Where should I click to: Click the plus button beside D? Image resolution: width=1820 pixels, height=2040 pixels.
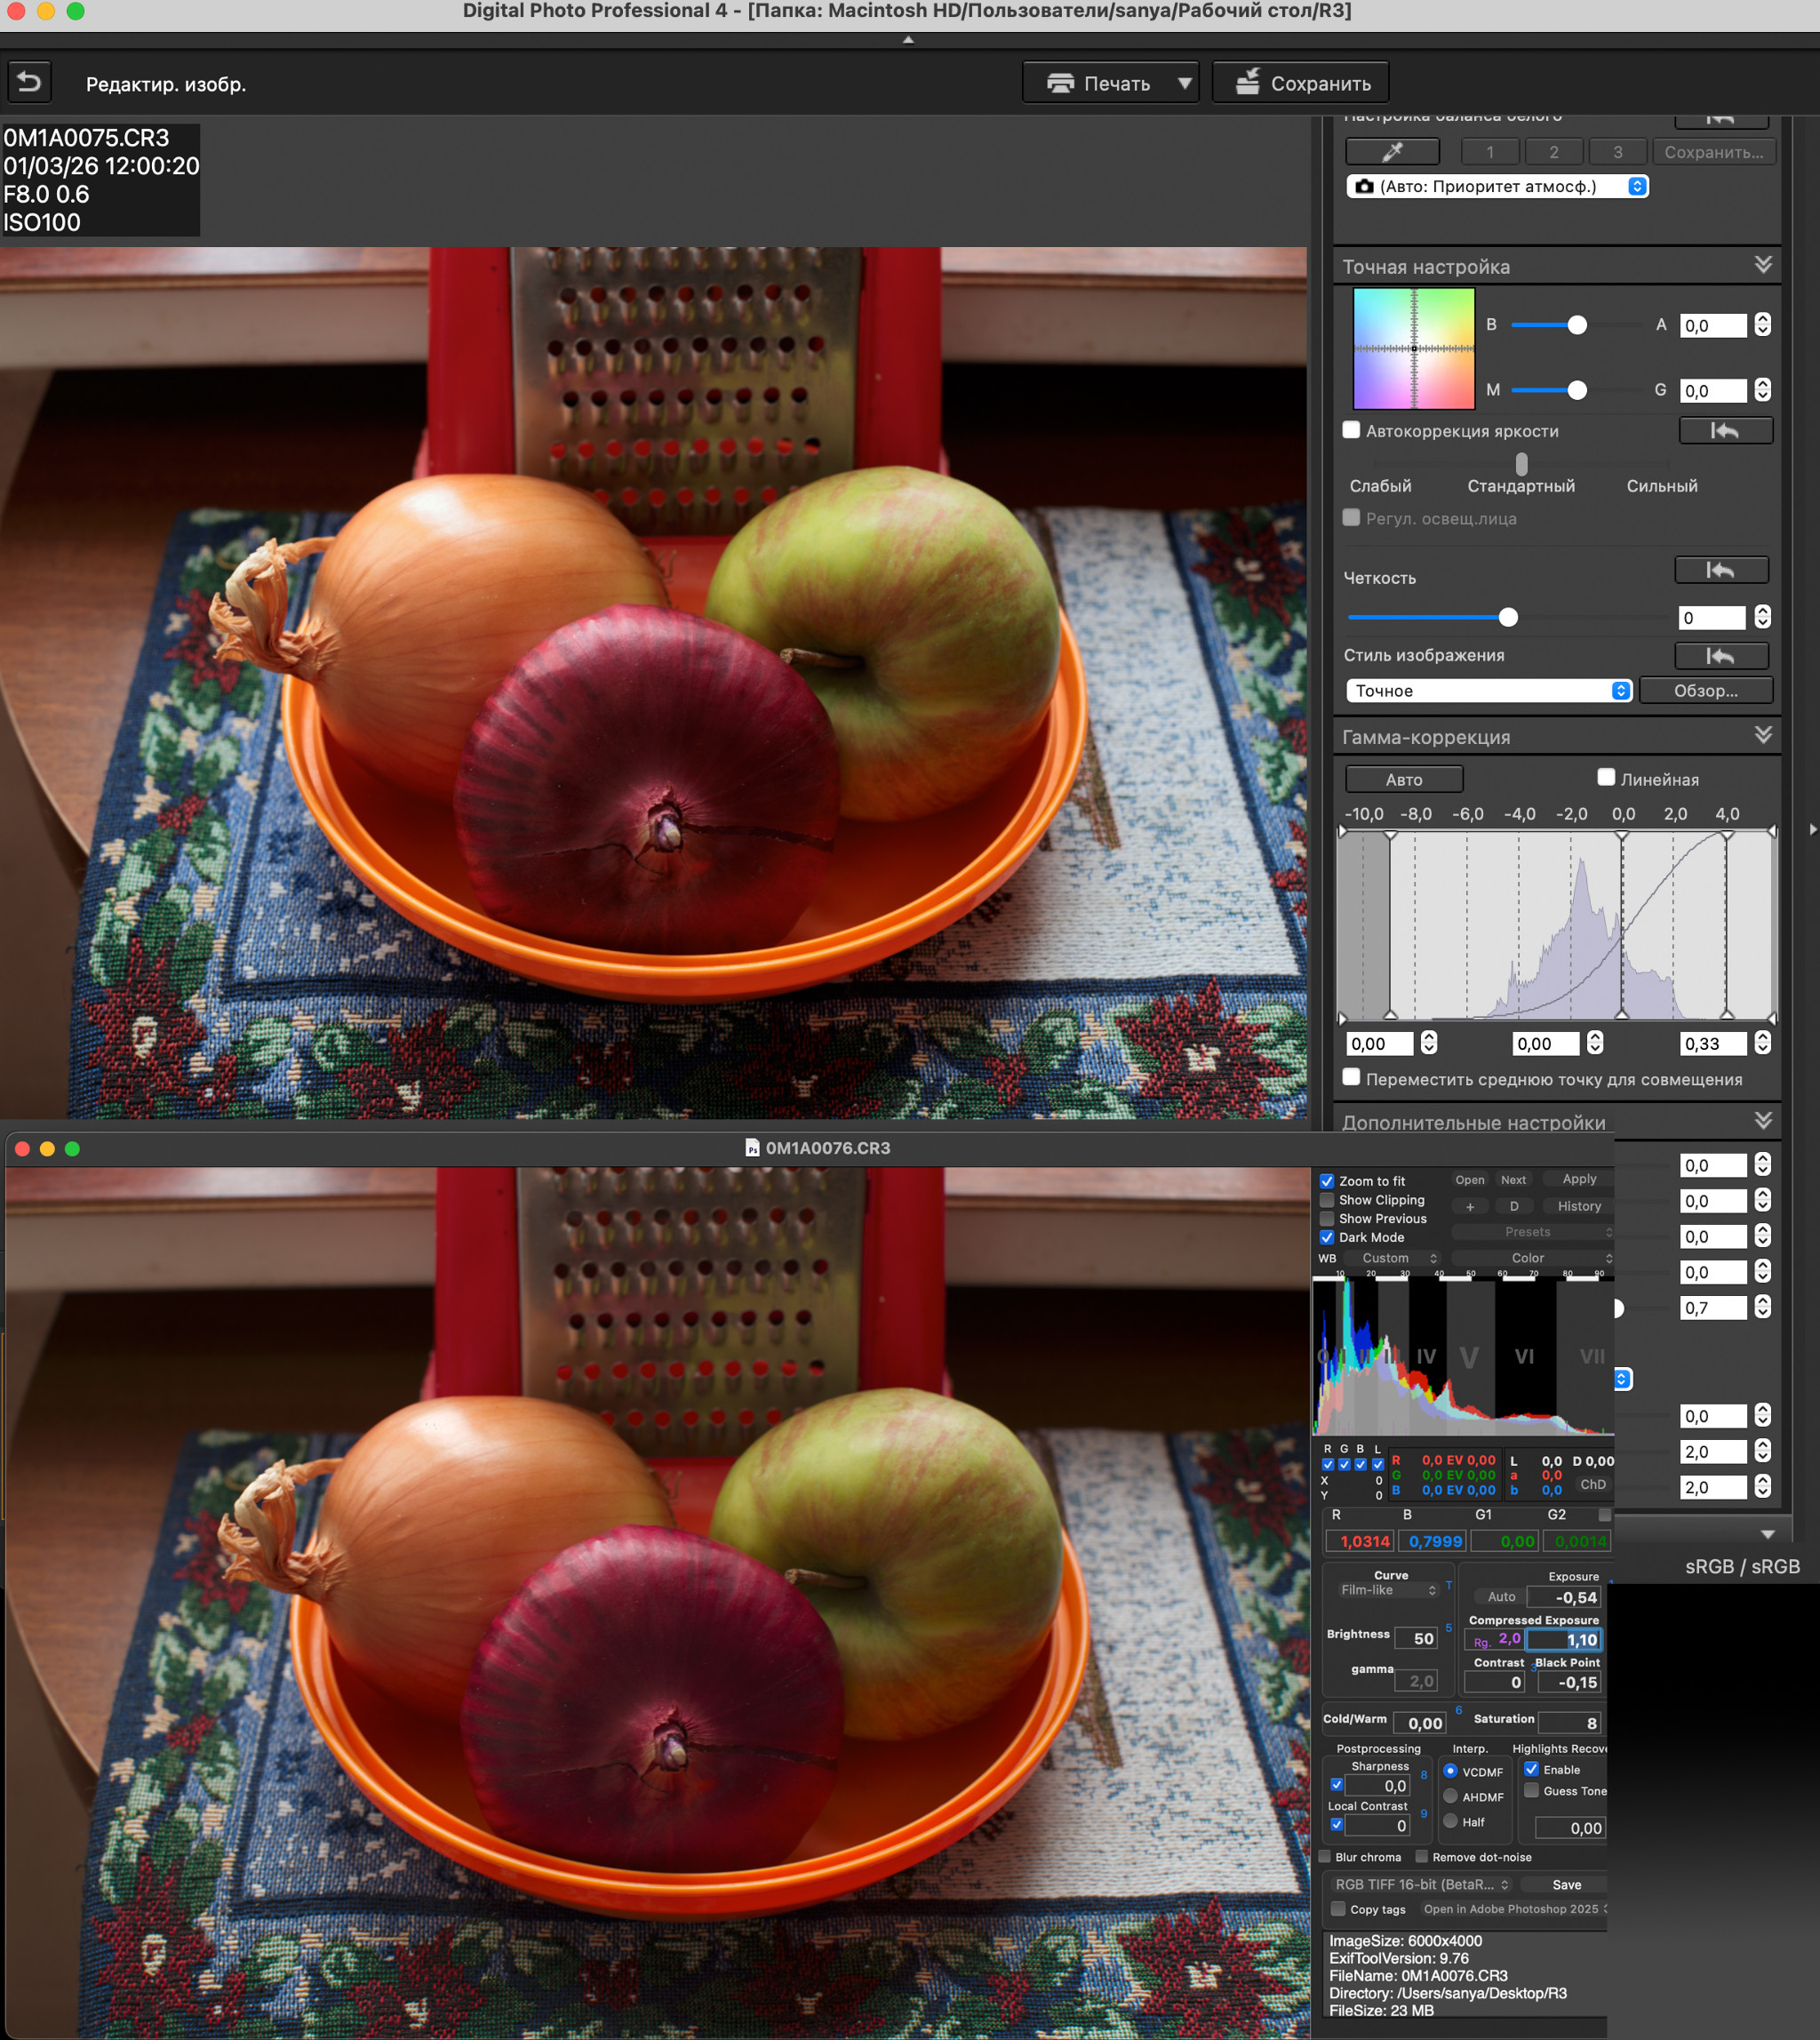tap(1469, 1207)
